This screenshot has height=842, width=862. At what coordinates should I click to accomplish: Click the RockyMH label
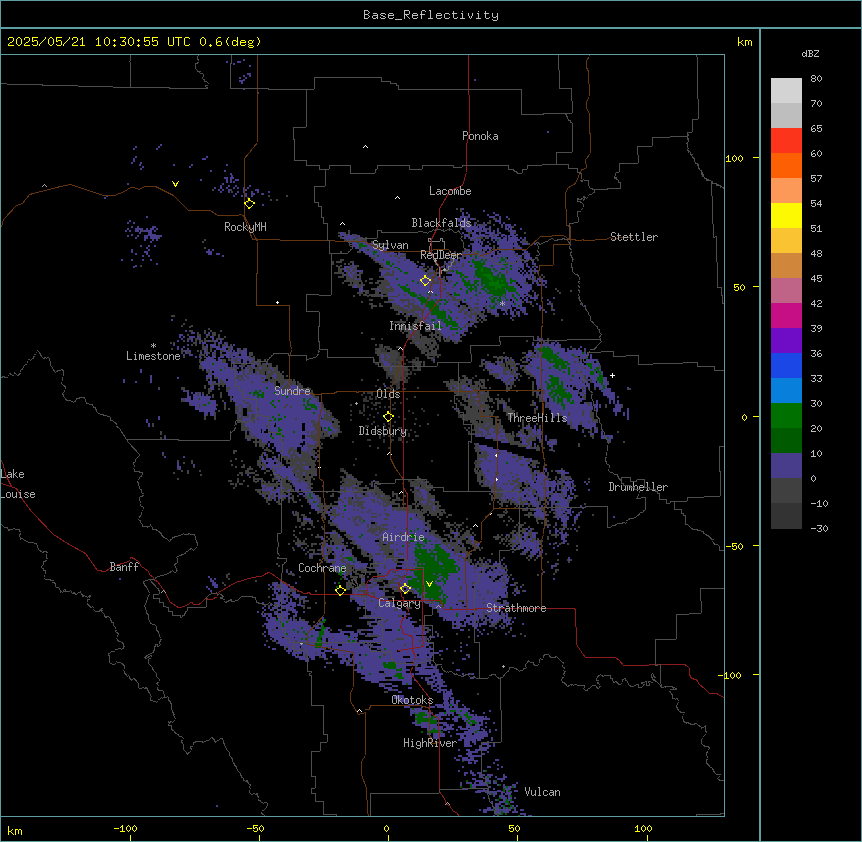(245, 227)
